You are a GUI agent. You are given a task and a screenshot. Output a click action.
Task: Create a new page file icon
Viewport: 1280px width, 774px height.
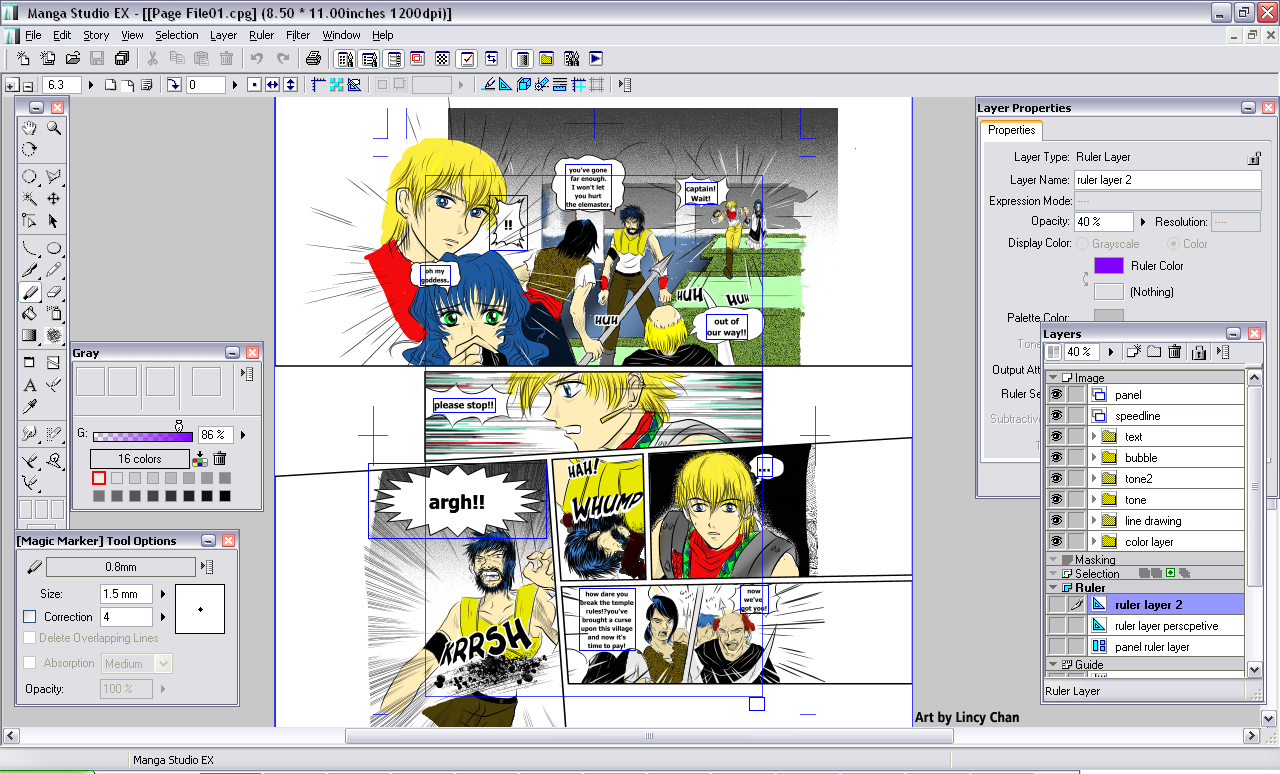click(x=22, y=58)
